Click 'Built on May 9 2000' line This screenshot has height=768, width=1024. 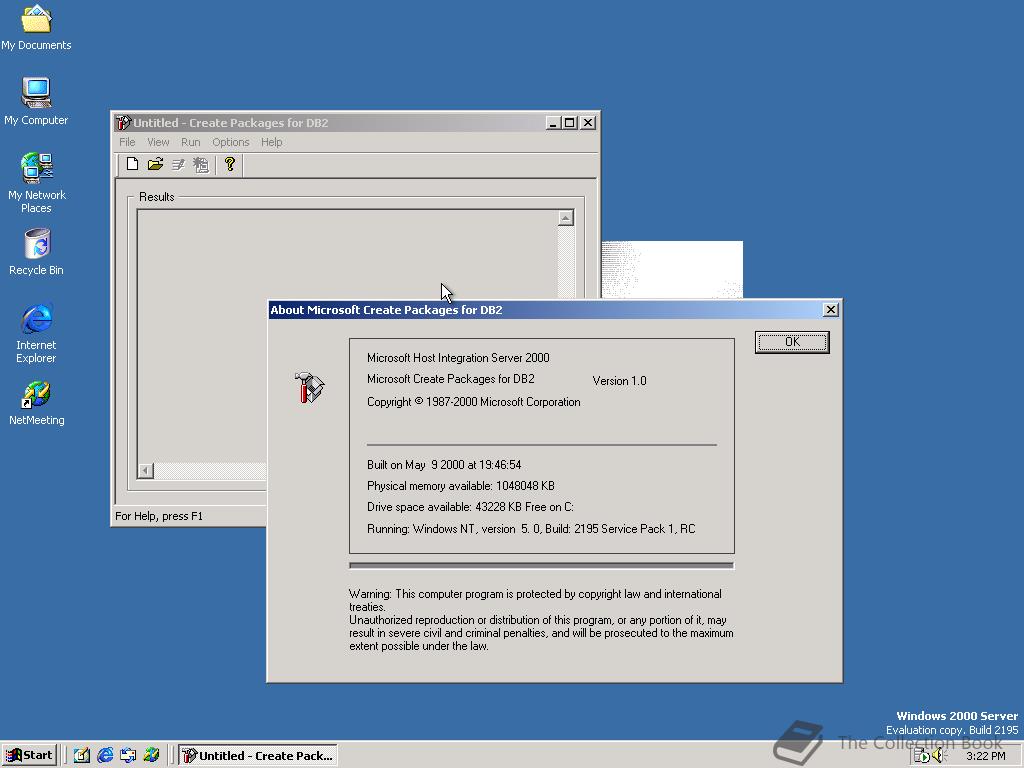[444, 465]
